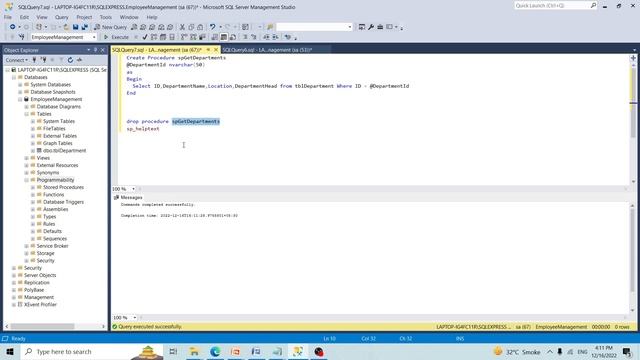Click Object Explorer activity monitor icon
The image size is (640, 360).
coord(79,60)
